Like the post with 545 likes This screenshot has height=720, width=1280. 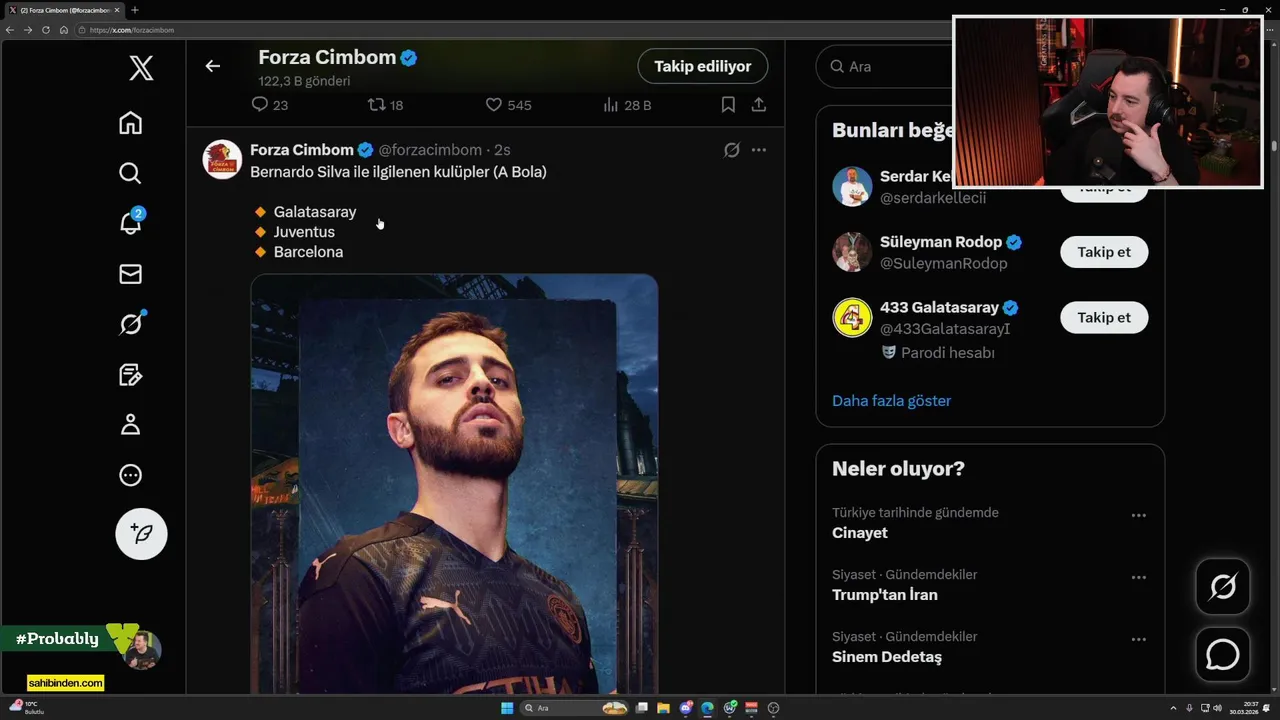tap(508, 105)
